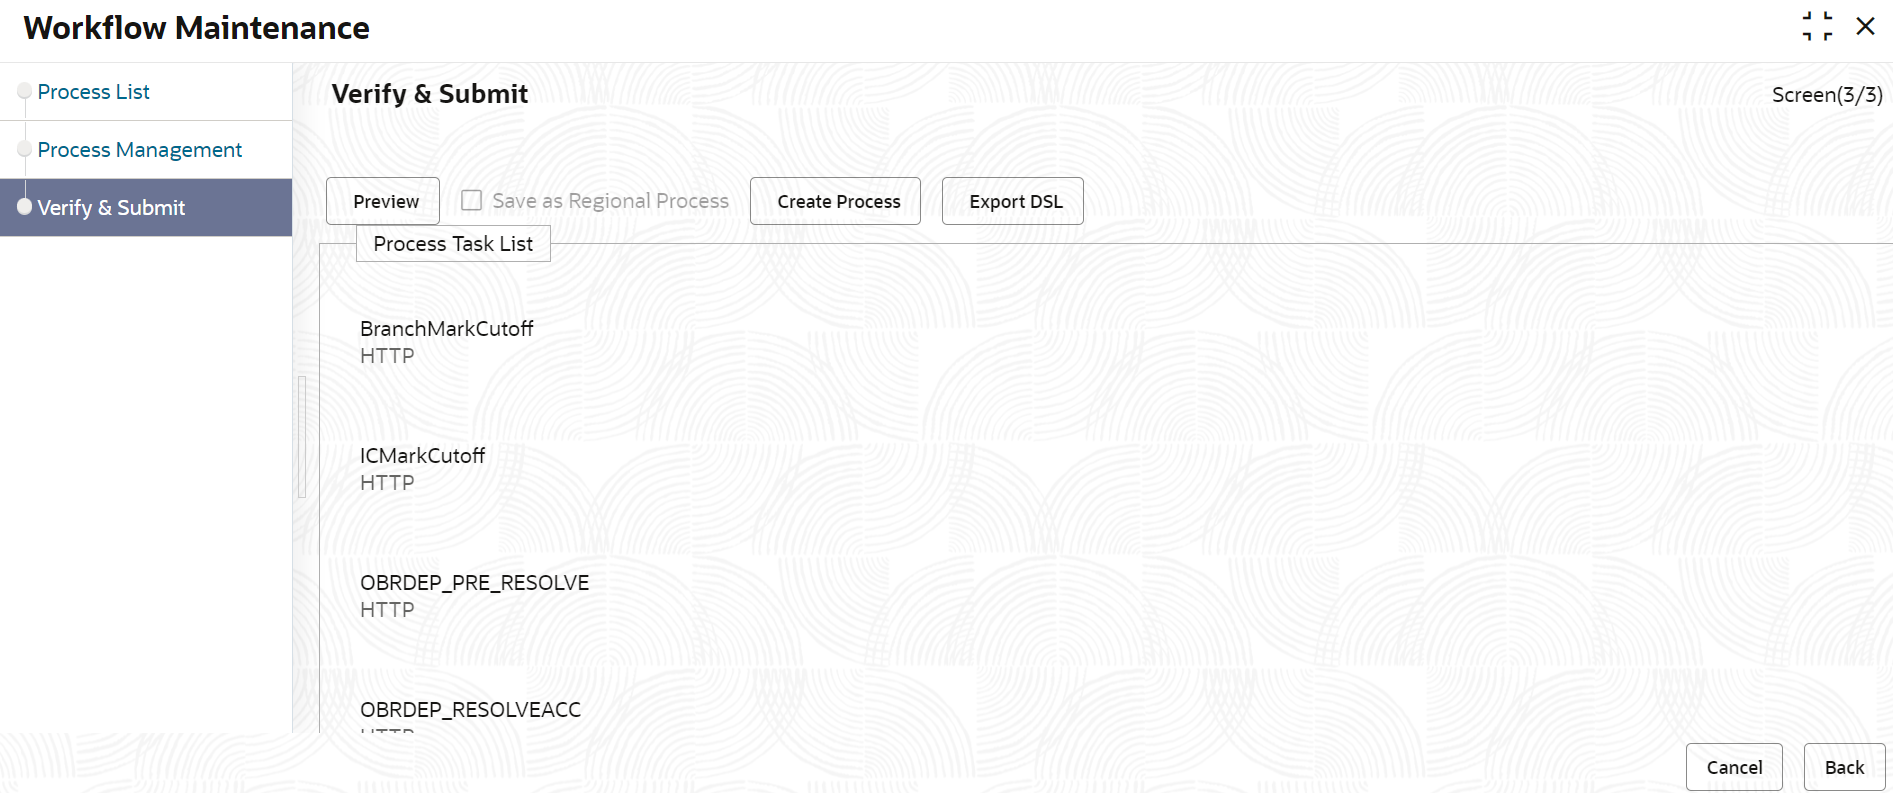Go to the Process Management step

pos(140,150)
